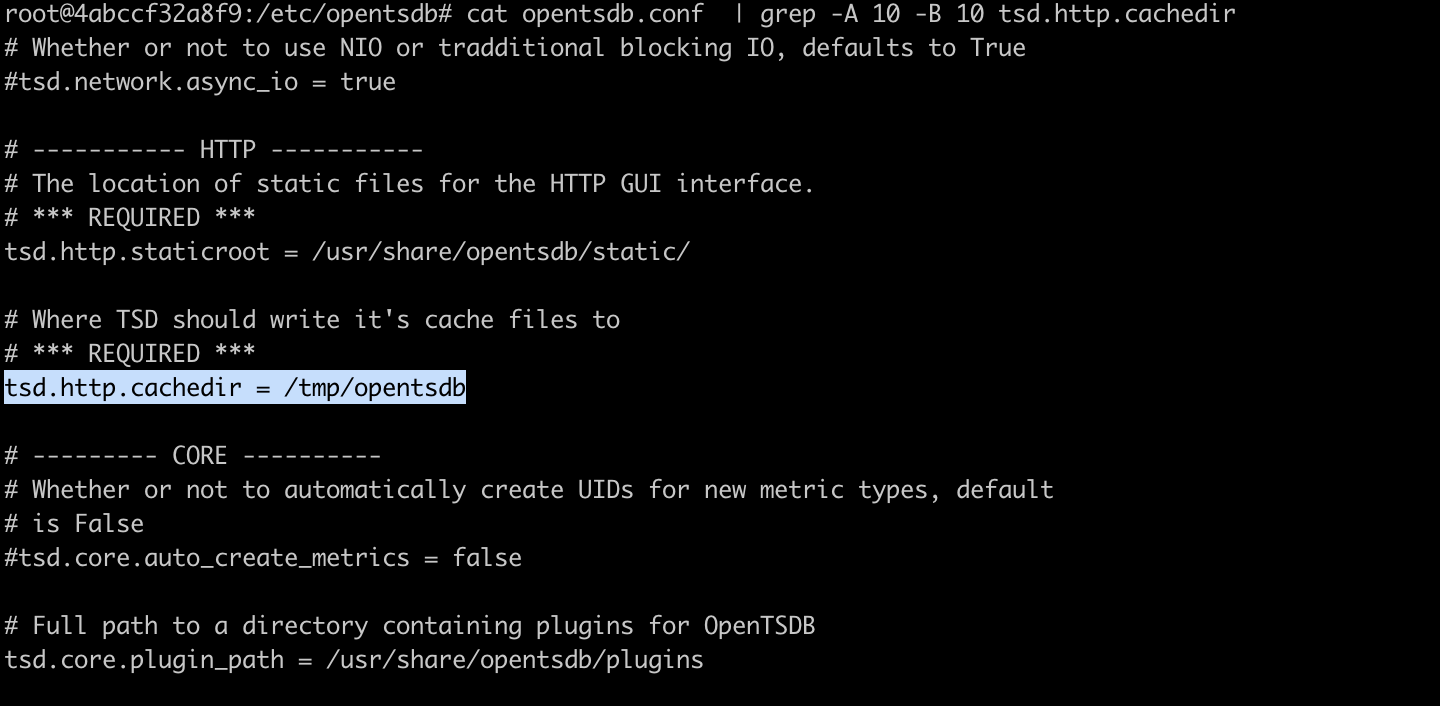The width and height of the screenshot is (1440, 706).
Task: Click the /tmp/opentsdb path value
Action: 375,387
